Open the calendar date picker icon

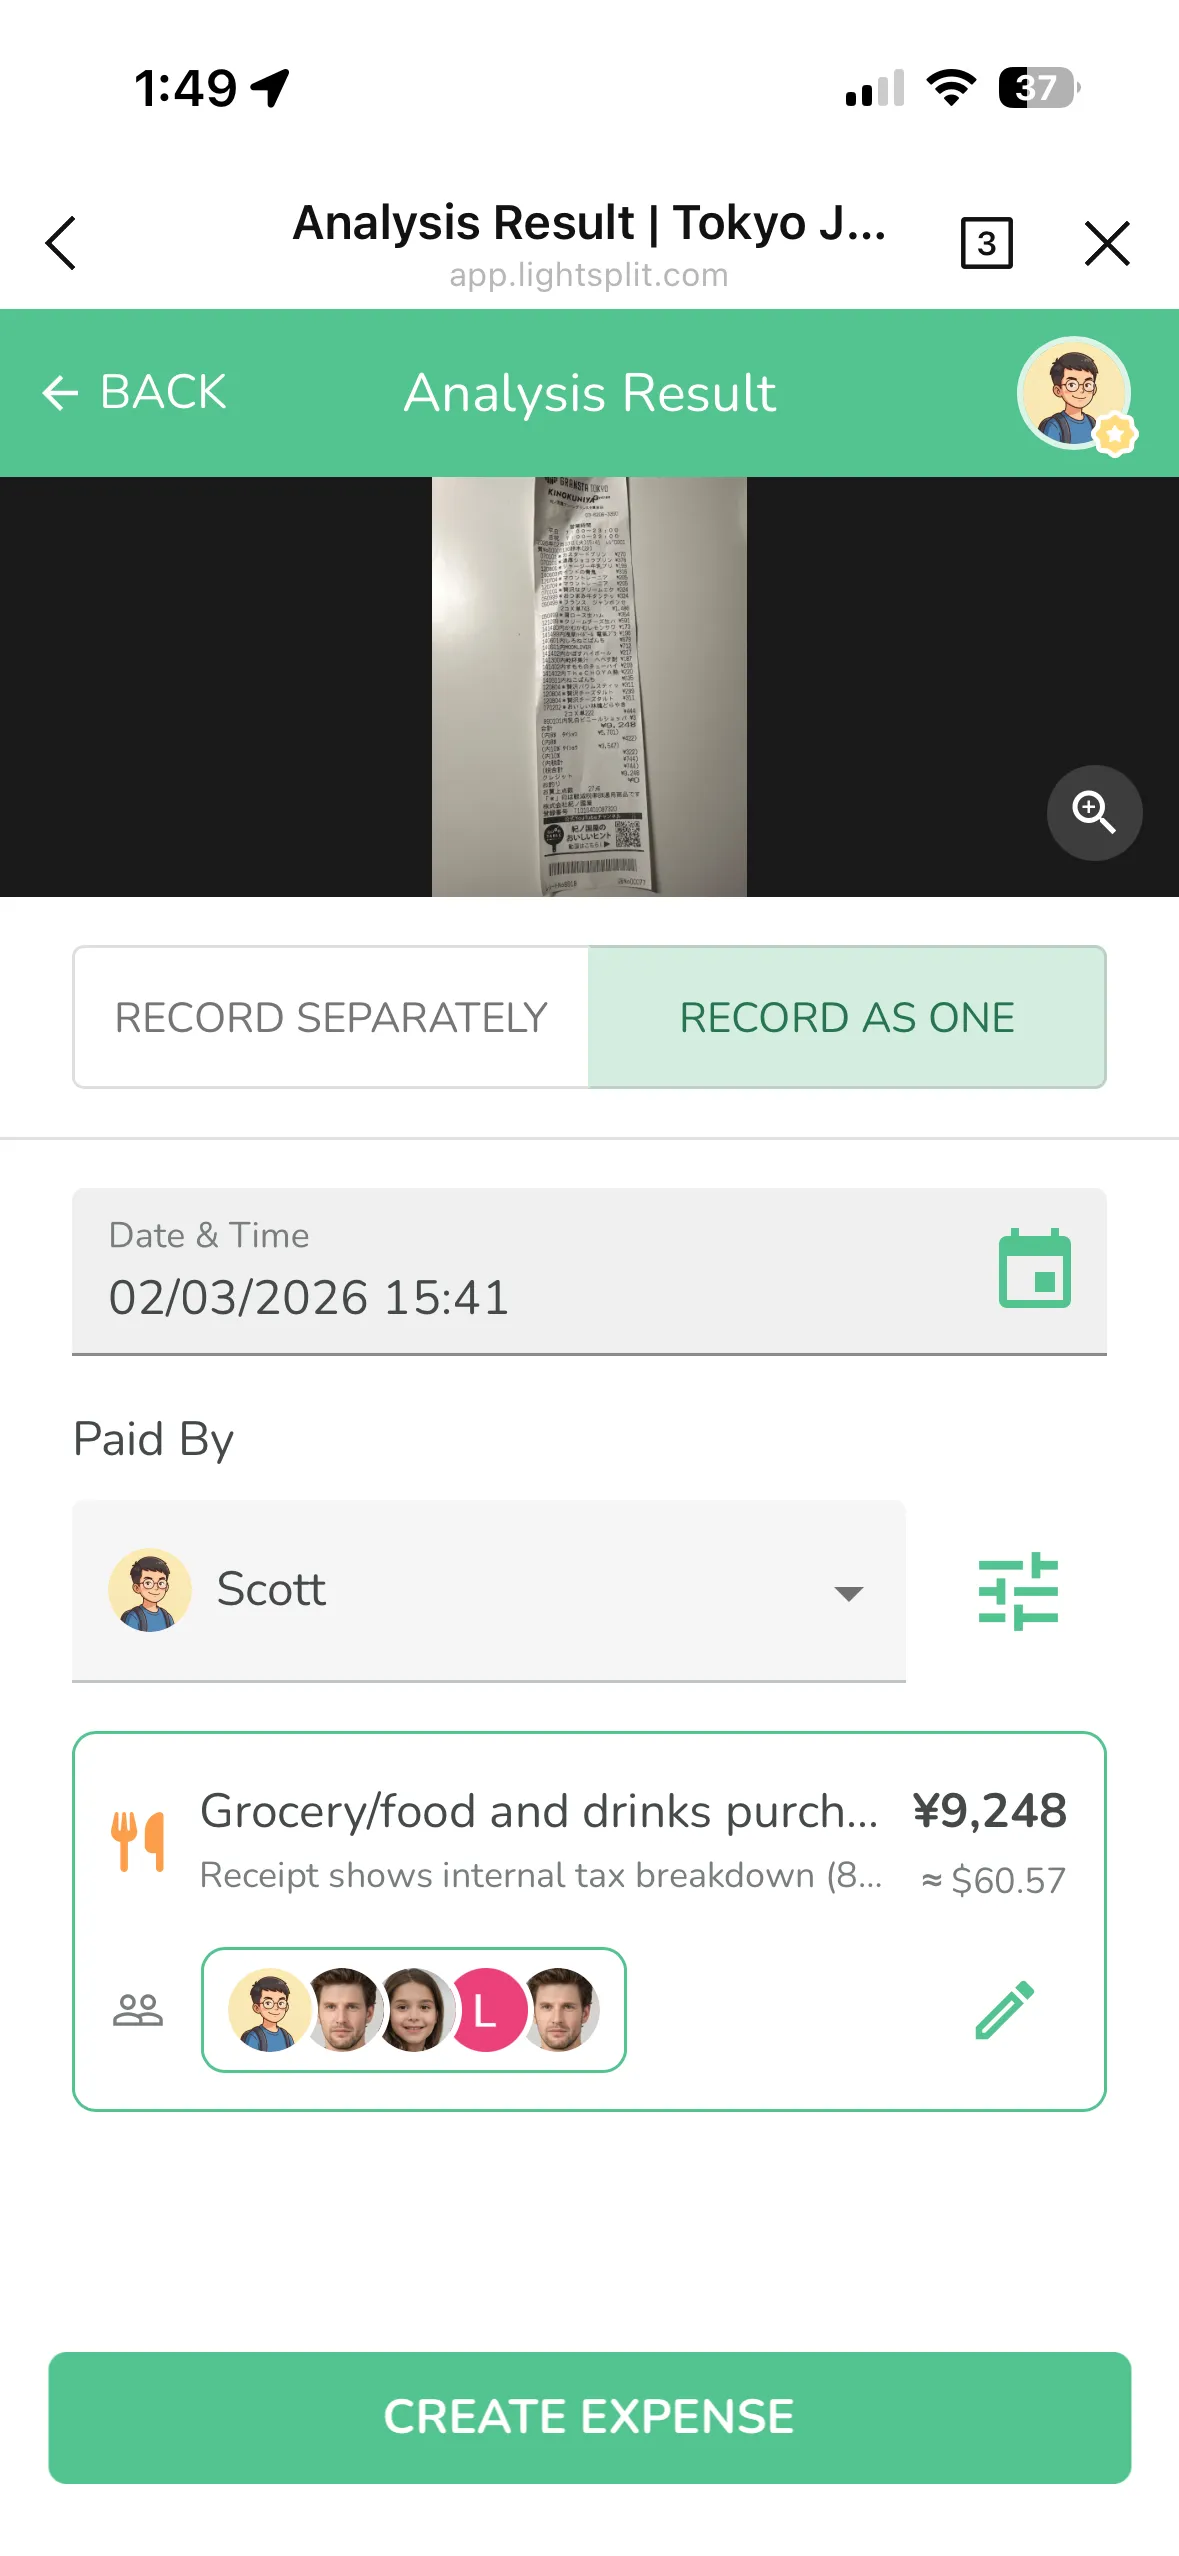(1034, 1269)
